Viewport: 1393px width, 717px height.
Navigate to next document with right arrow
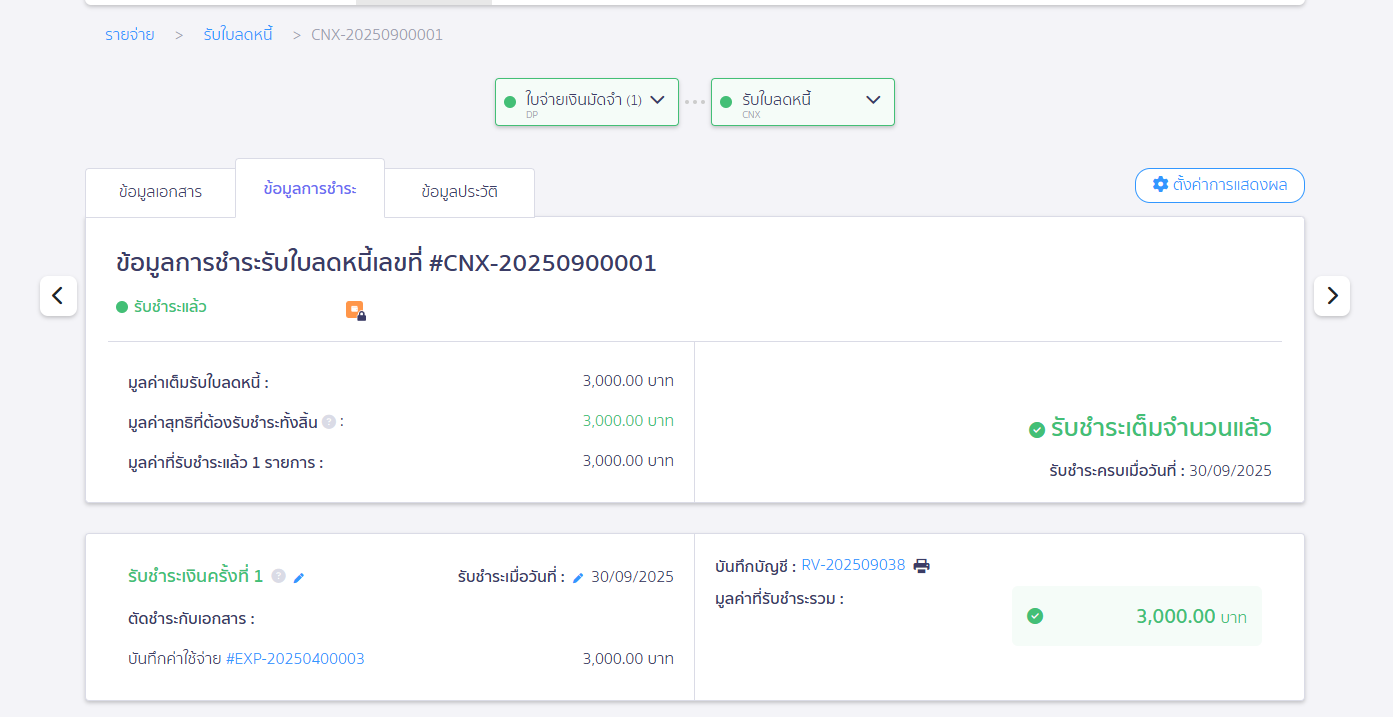click(1331, 295)
